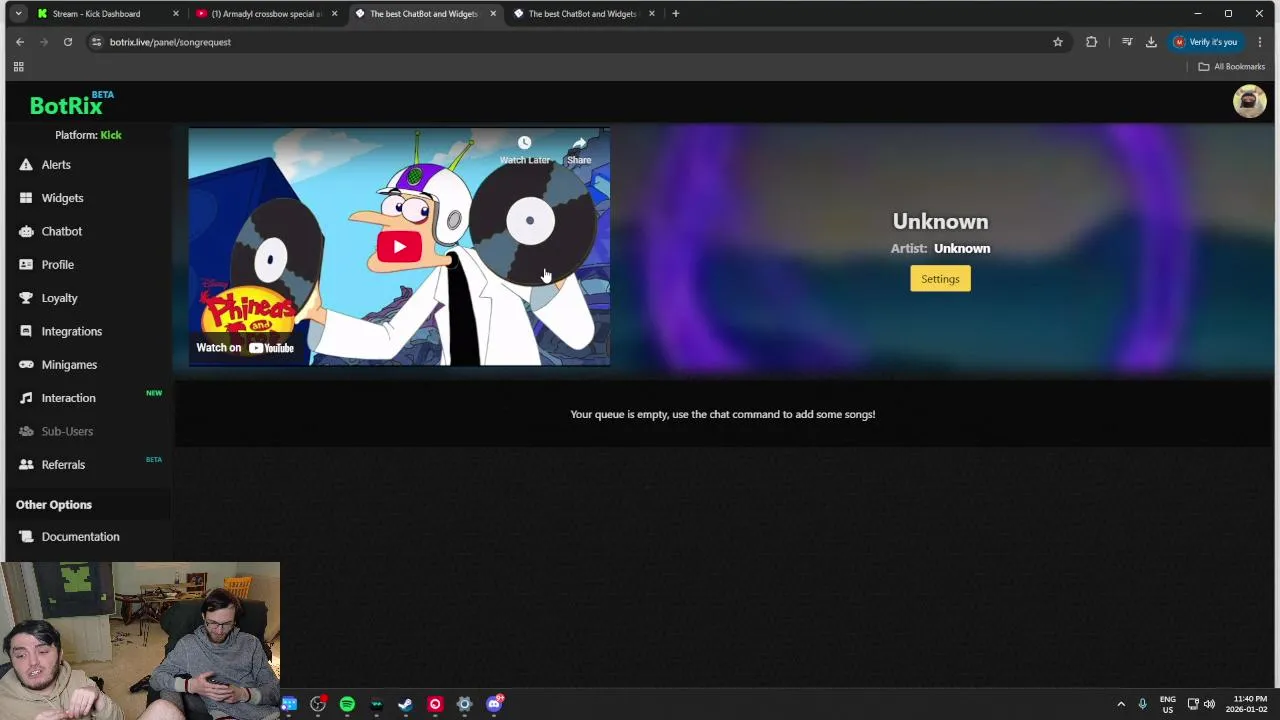Click the browser Forward arrow

click(44, 42)
